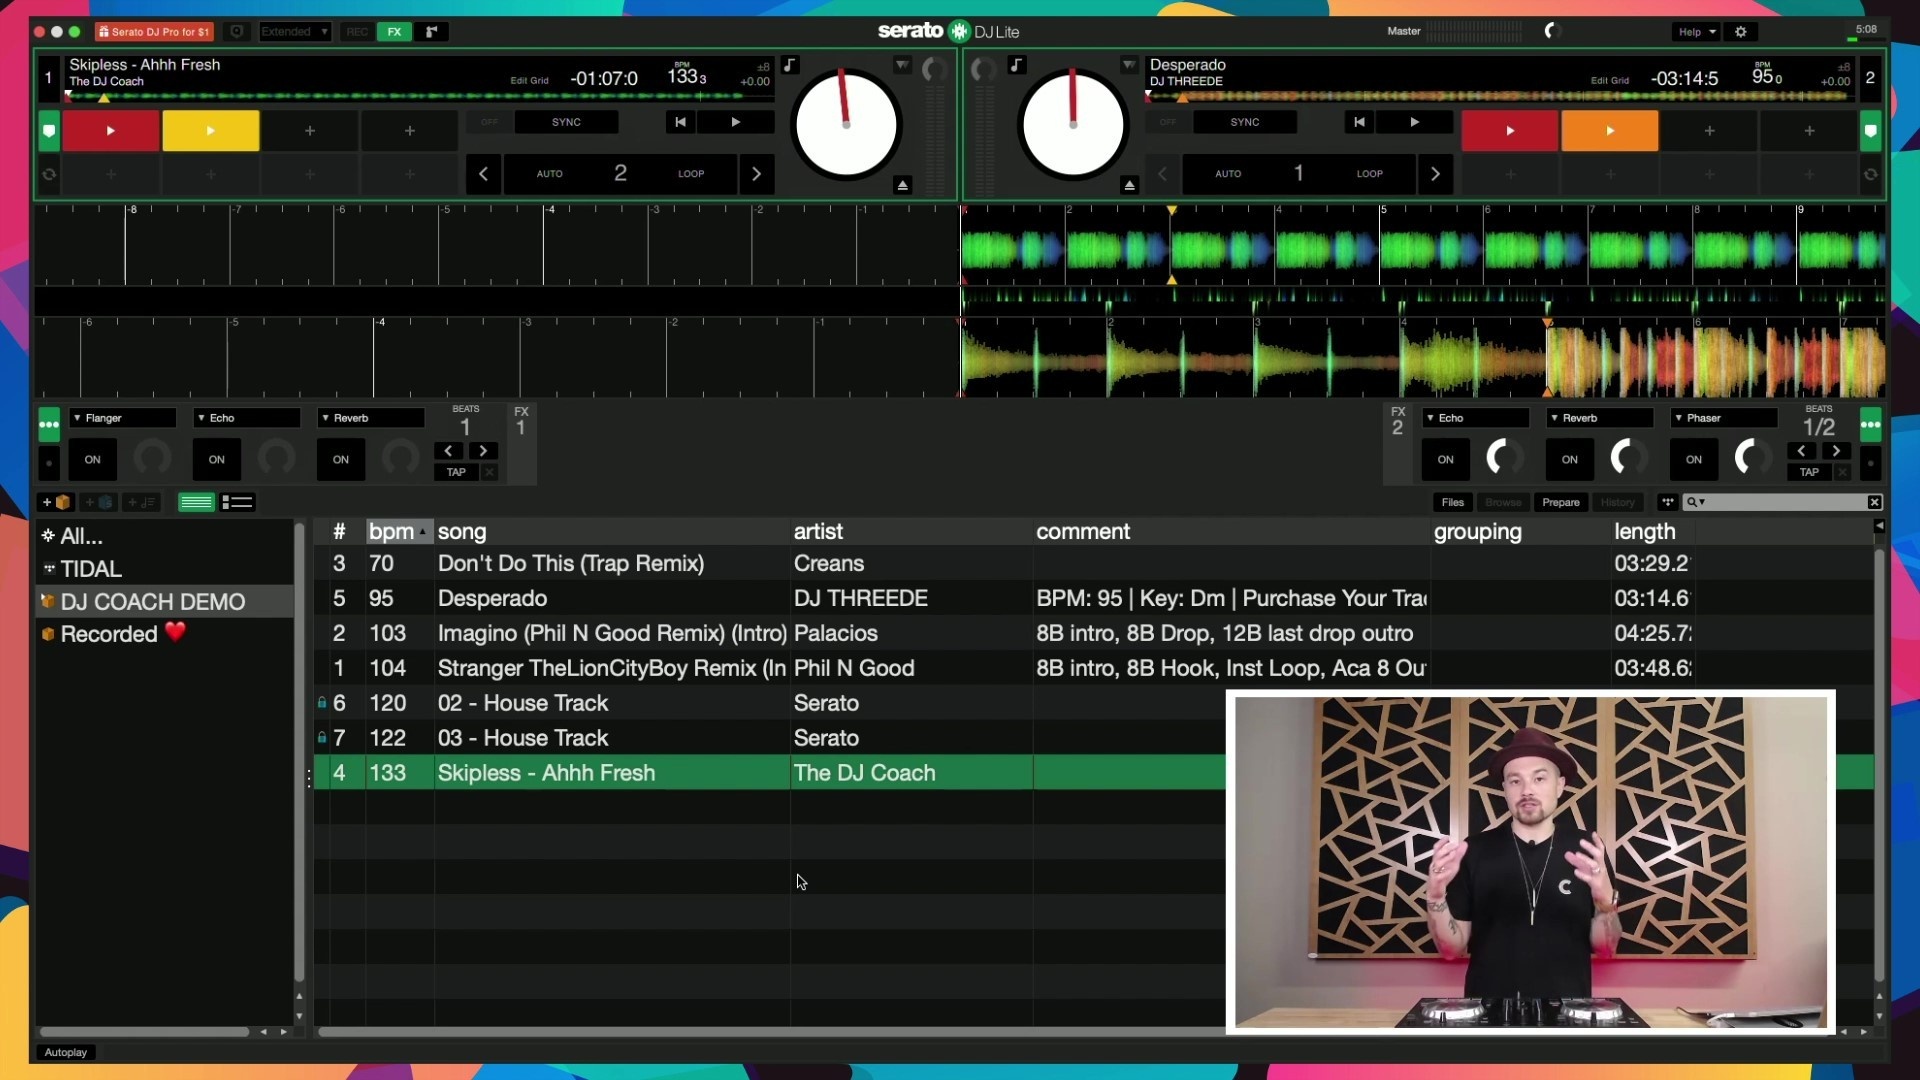This screenshot has height=1080, width=1920.
Task: Switch to the Prepare tab
Action: pyautogui.click(x=1560, y=502)
